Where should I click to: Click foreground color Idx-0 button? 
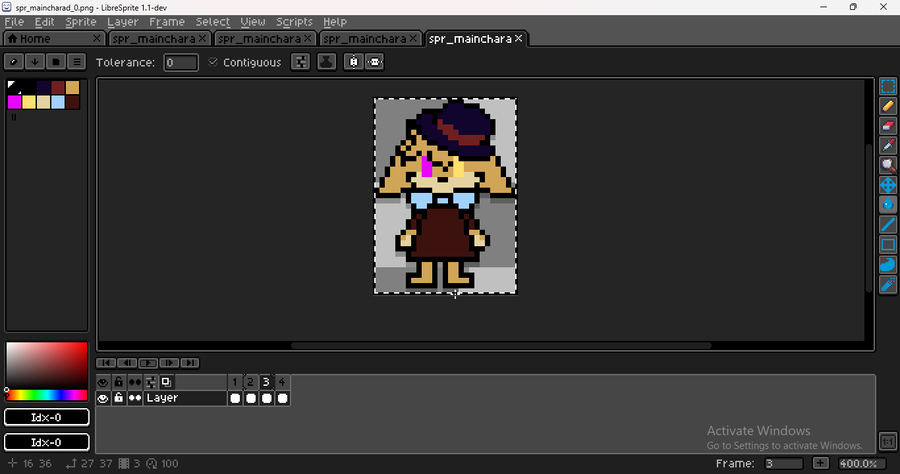[x=46, y=417]
